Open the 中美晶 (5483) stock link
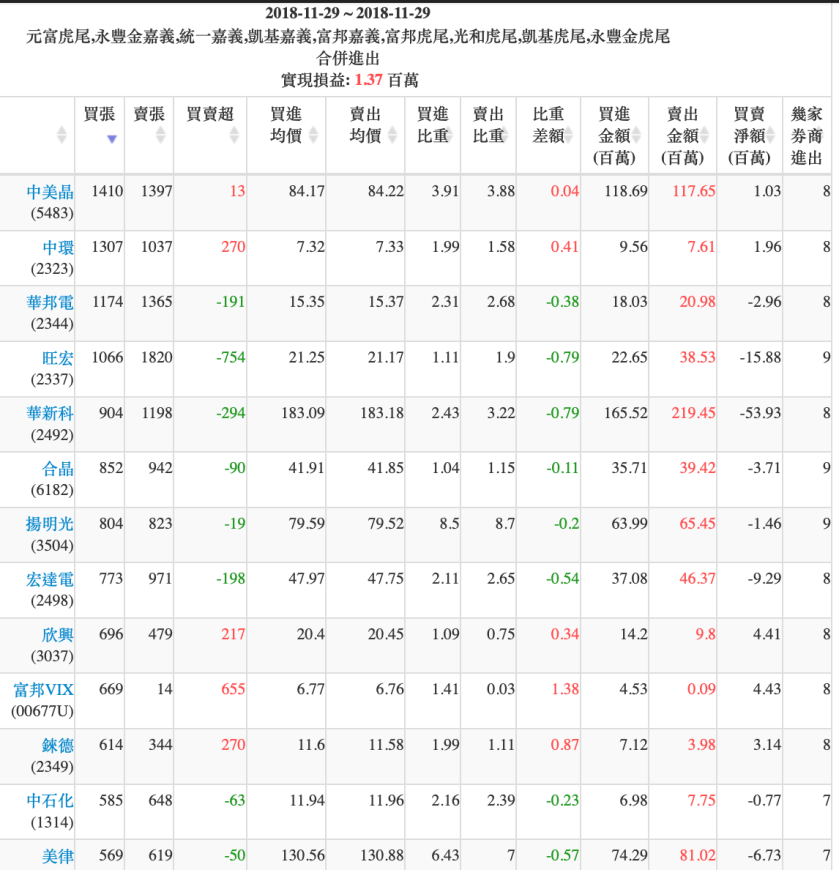Viewport: 839px width, 870px height. pyautogui.click(x=49, y=192)
